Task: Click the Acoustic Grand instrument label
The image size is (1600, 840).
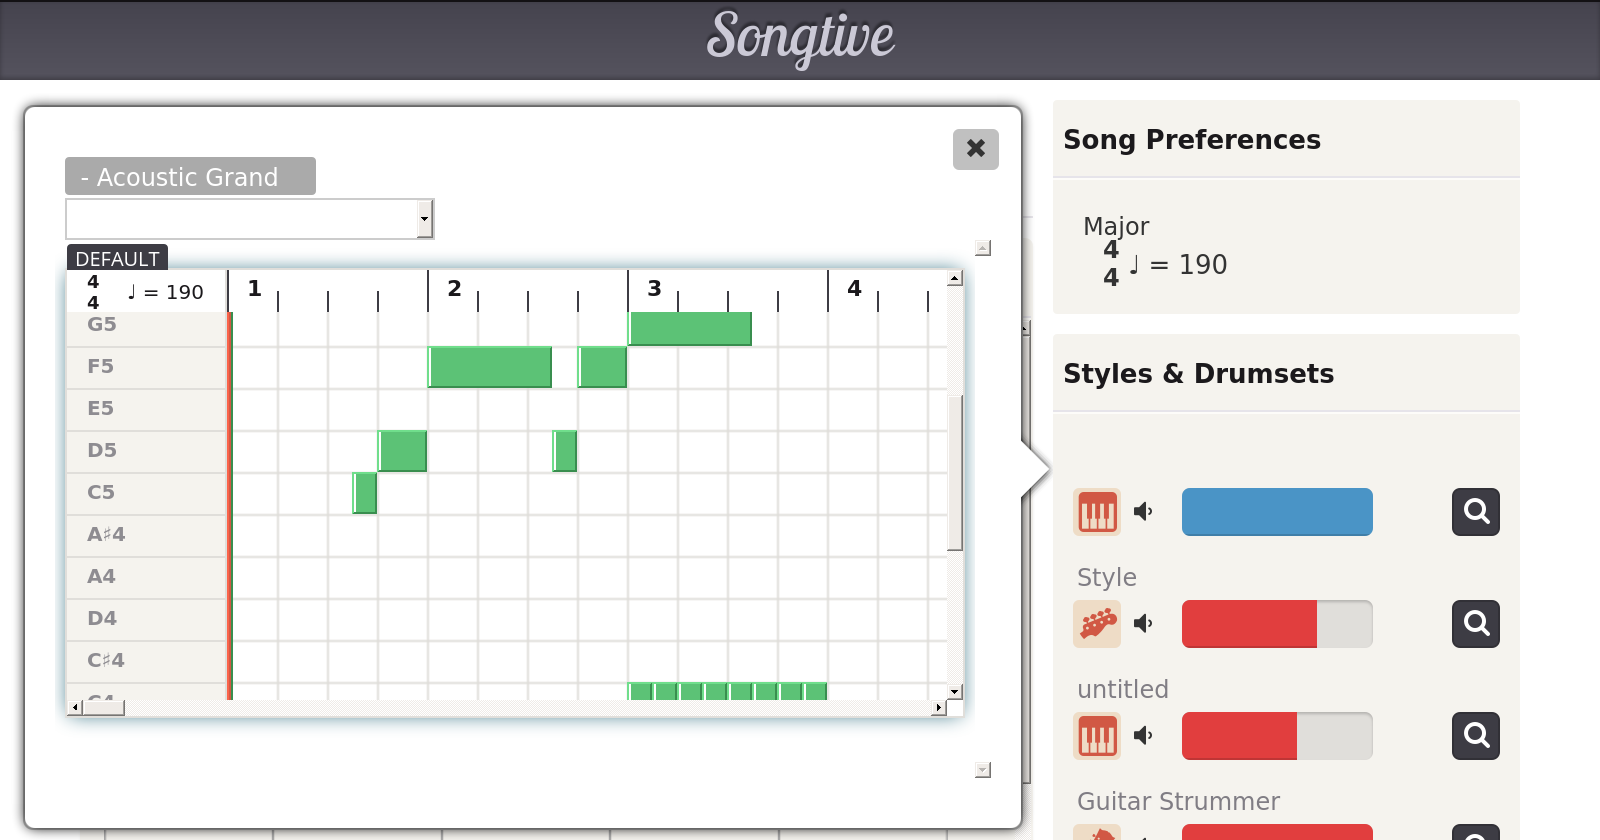Action: coord(190,177)
